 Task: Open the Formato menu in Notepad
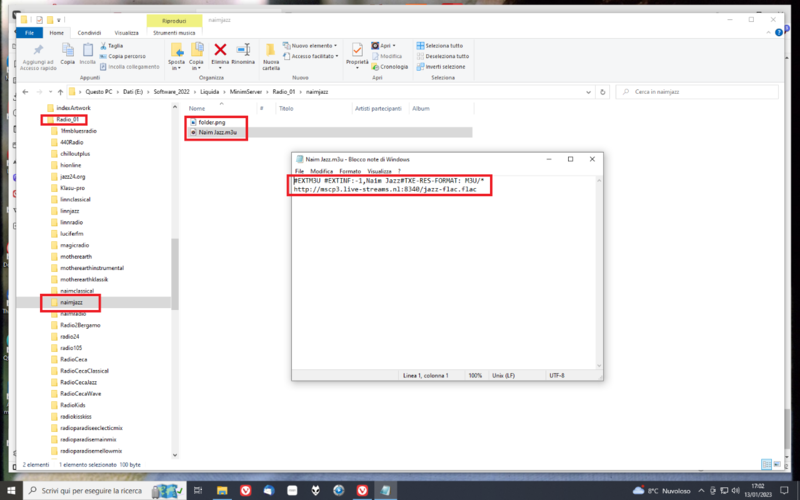(350, 171)
